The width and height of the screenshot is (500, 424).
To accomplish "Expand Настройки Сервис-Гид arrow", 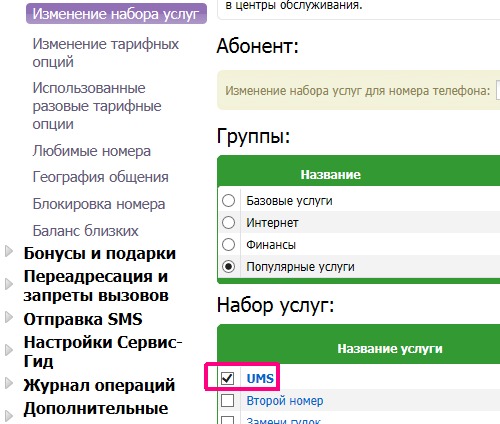I will pos(9,350).
